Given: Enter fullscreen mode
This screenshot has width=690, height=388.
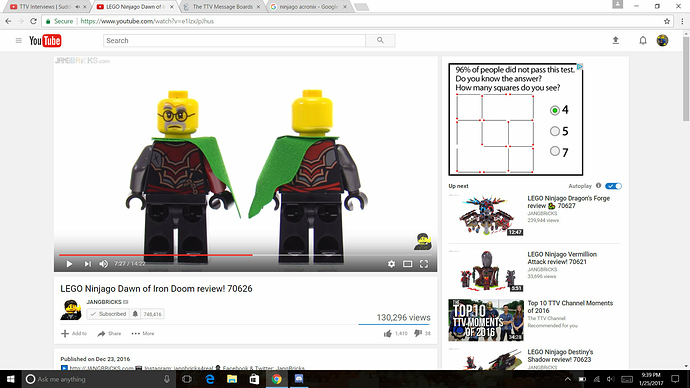Looking at the screenshot, I should (424, 264).
